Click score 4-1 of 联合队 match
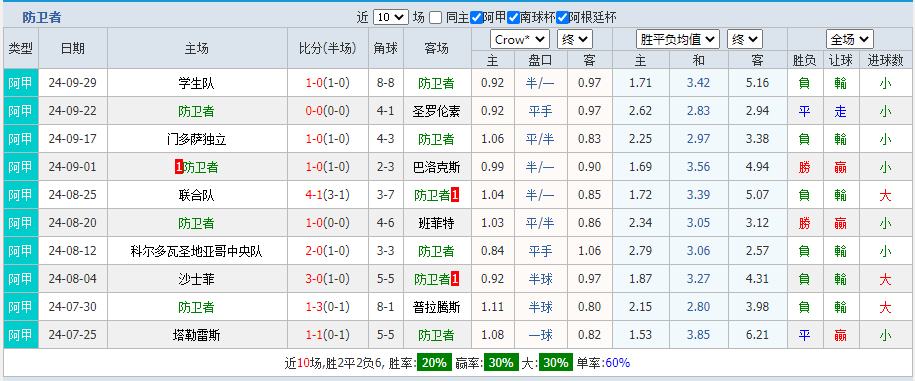The width and height of the screenshot is (915, 381). pyautogui.click(x=315, y=195)
